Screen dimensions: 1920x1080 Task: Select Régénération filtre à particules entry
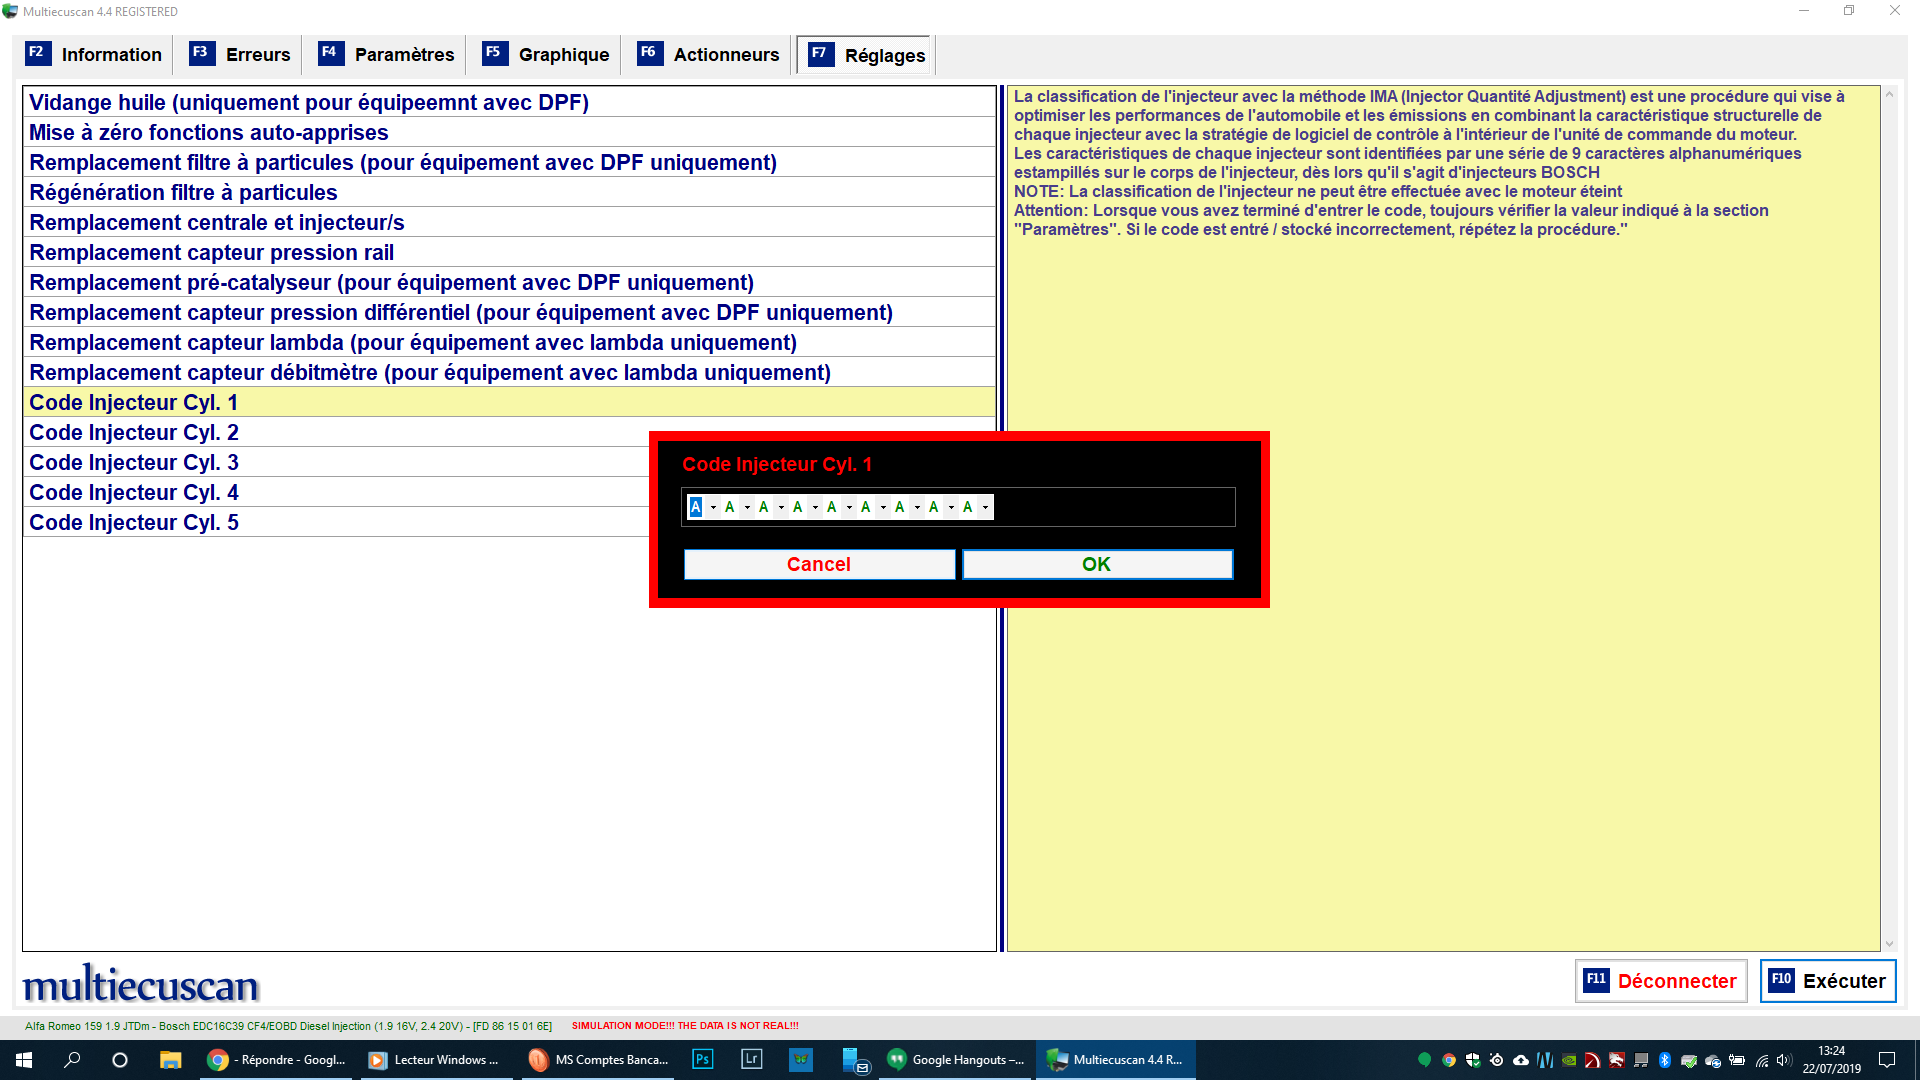(183, 193)
